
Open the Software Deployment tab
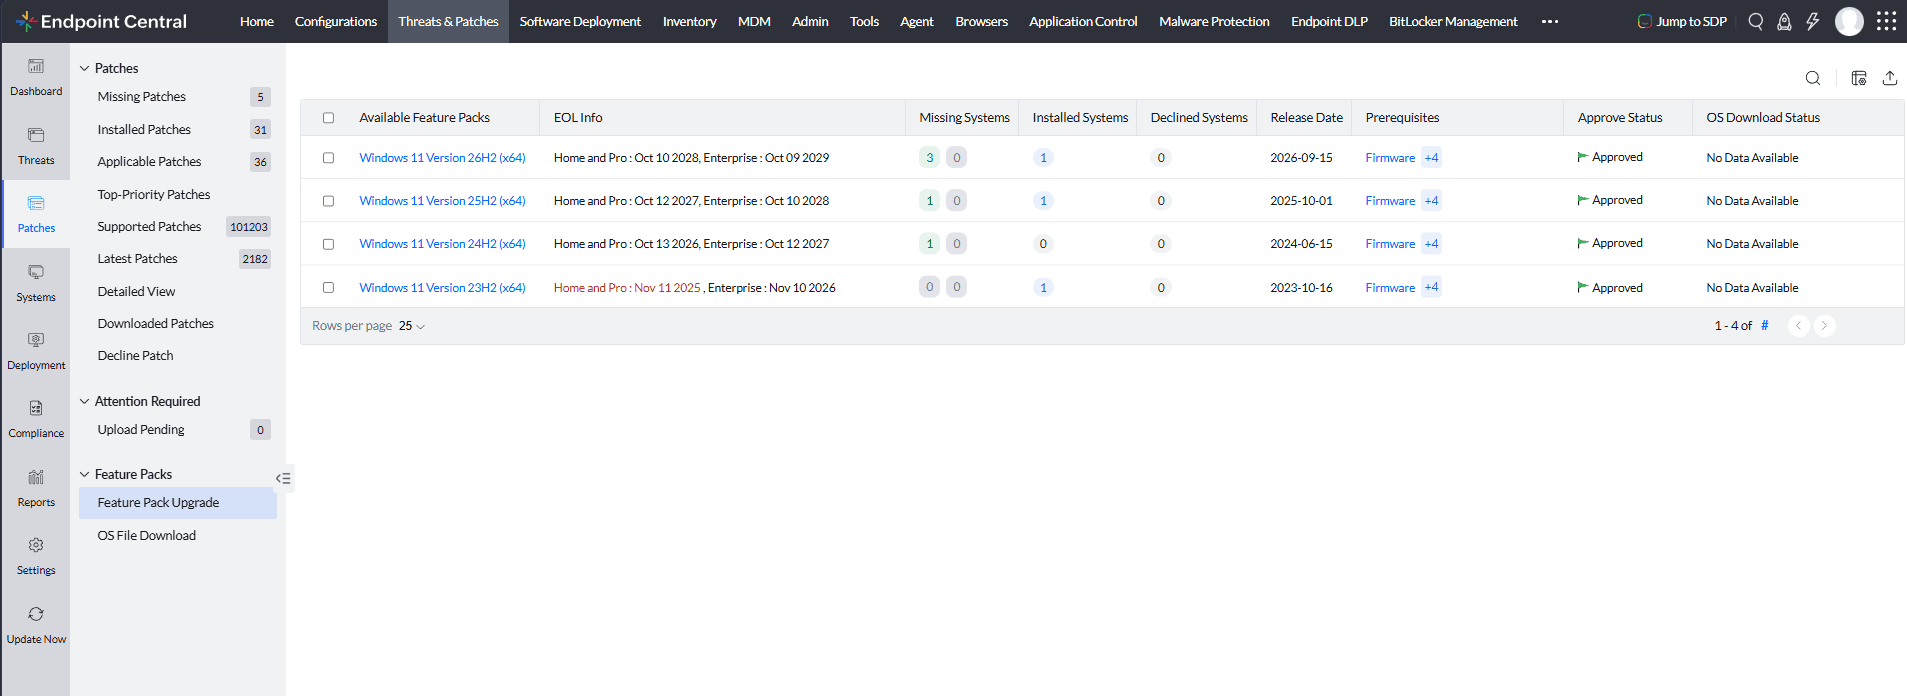pos(580,21)
